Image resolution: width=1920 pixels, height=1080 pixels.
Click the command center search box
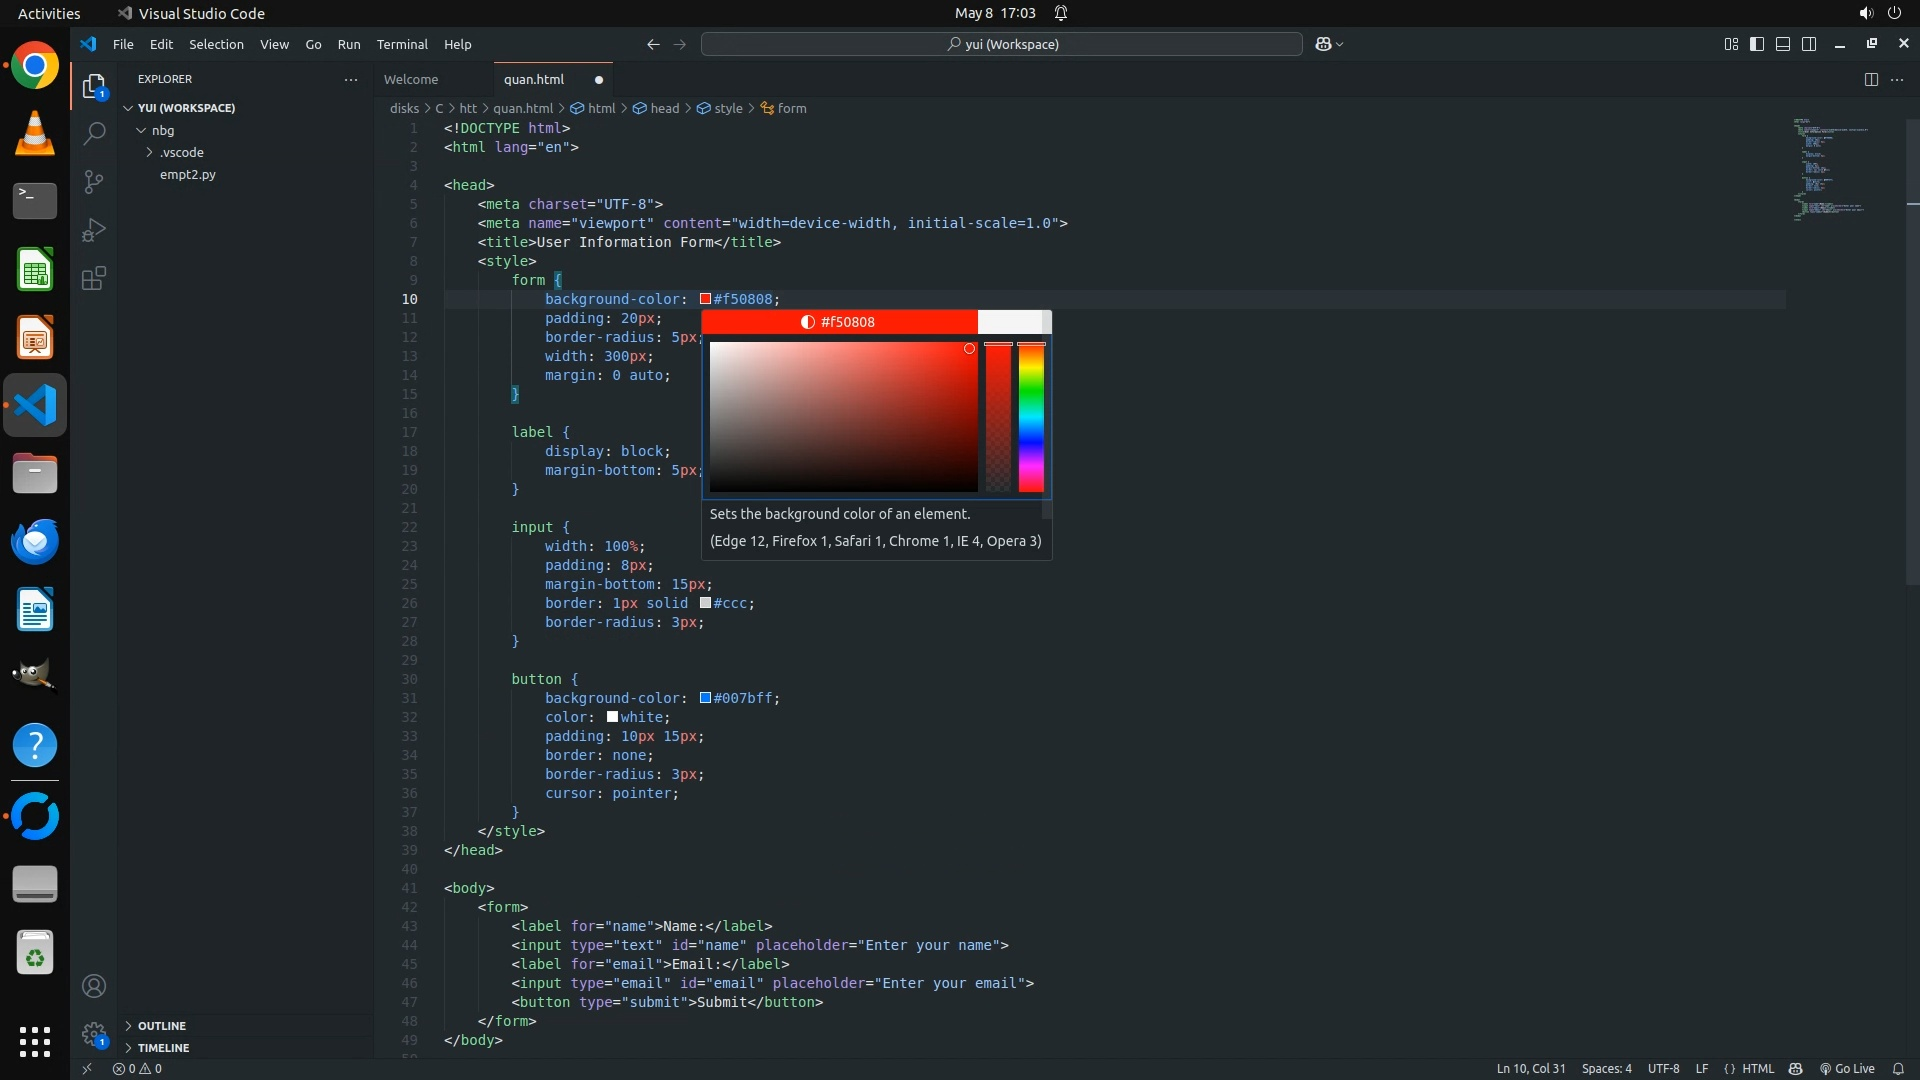[1002, 44]
